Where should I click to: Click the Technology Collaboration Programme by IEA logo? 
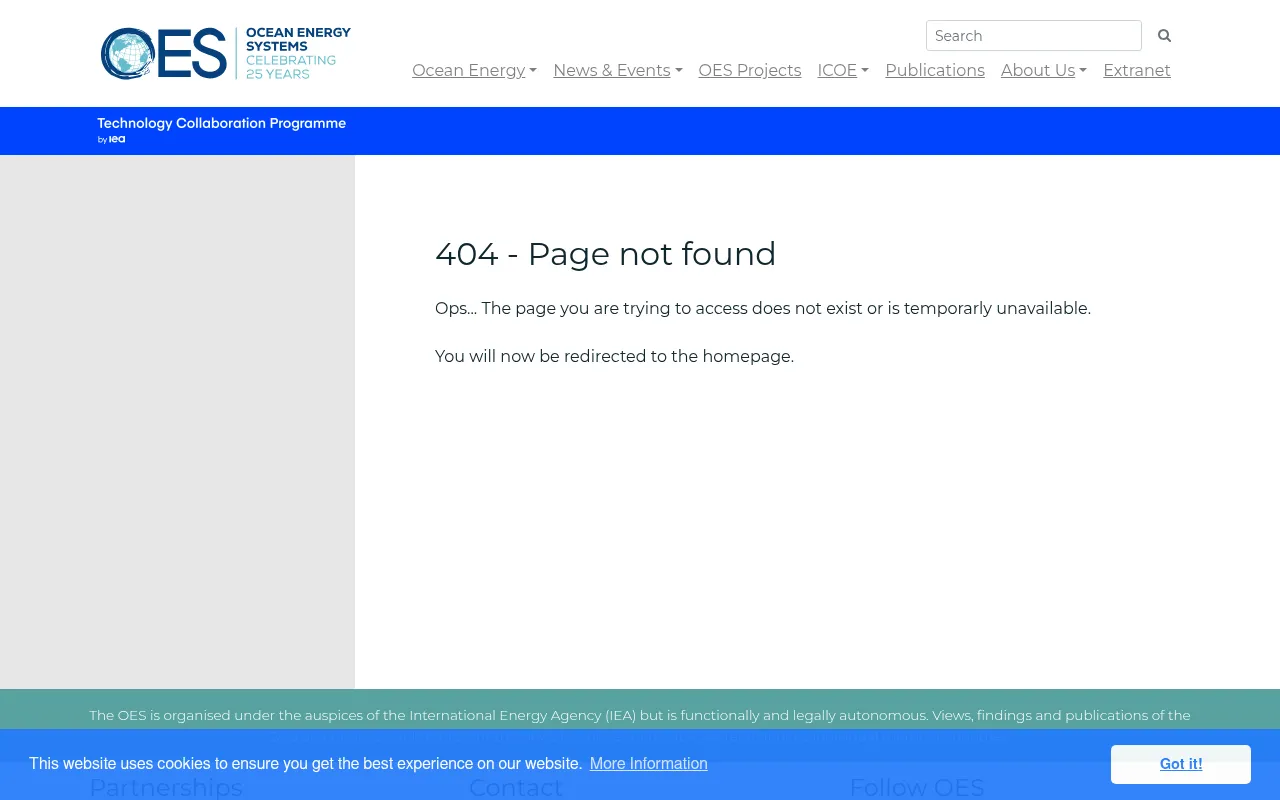point(221,130)
